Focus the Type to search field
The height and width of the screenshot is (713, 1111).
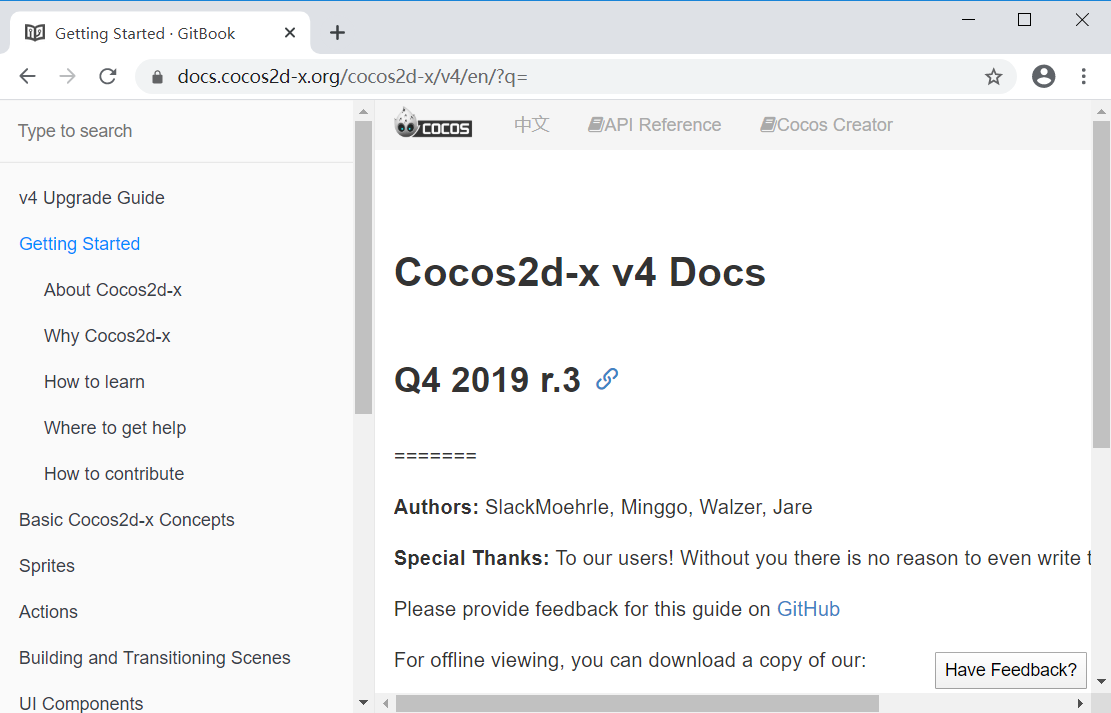pos(177,131)
